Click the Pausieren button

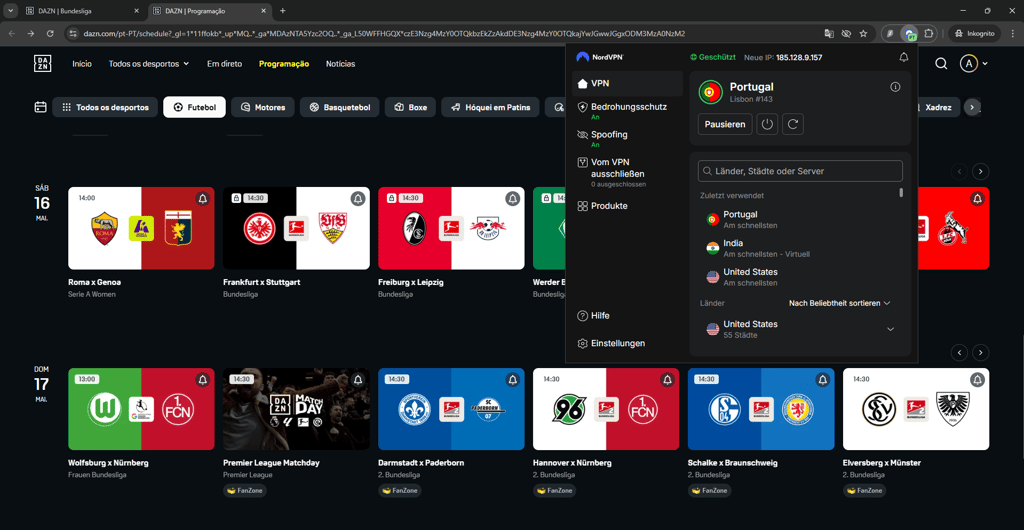pyautogui.click(x=725, y=124)
